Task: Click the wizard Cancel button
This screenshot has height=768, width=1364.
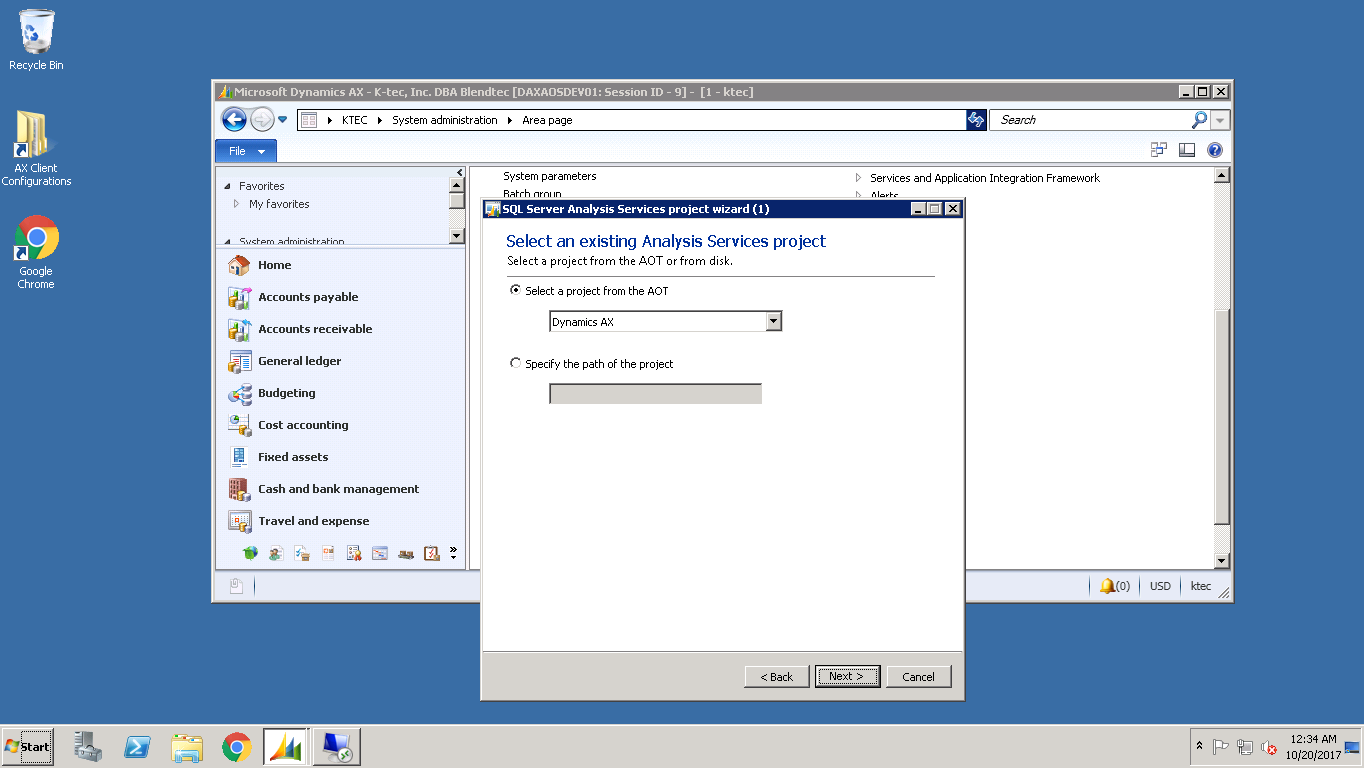Action: click(x=918, y=677)
